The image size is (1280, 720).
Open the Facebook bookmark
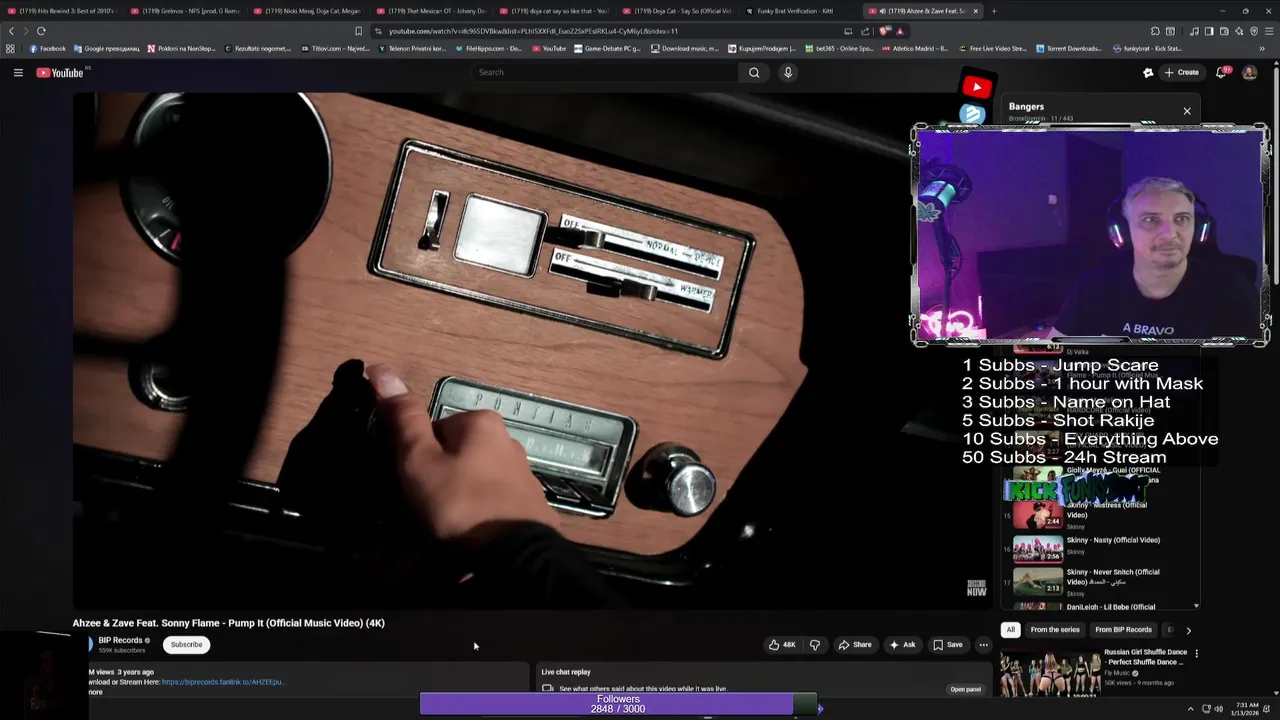(x=47, y=48)
